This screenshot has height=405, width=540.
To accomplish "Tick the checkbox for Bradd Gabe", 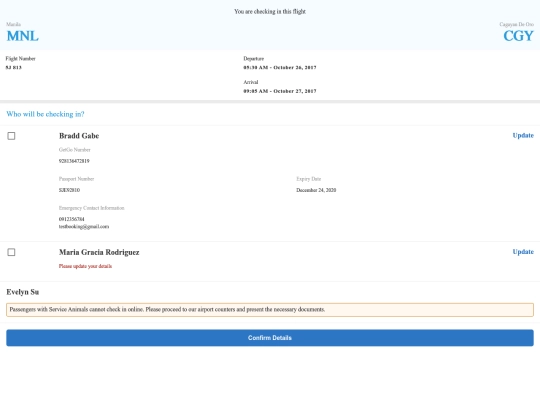I will point(11,136).
